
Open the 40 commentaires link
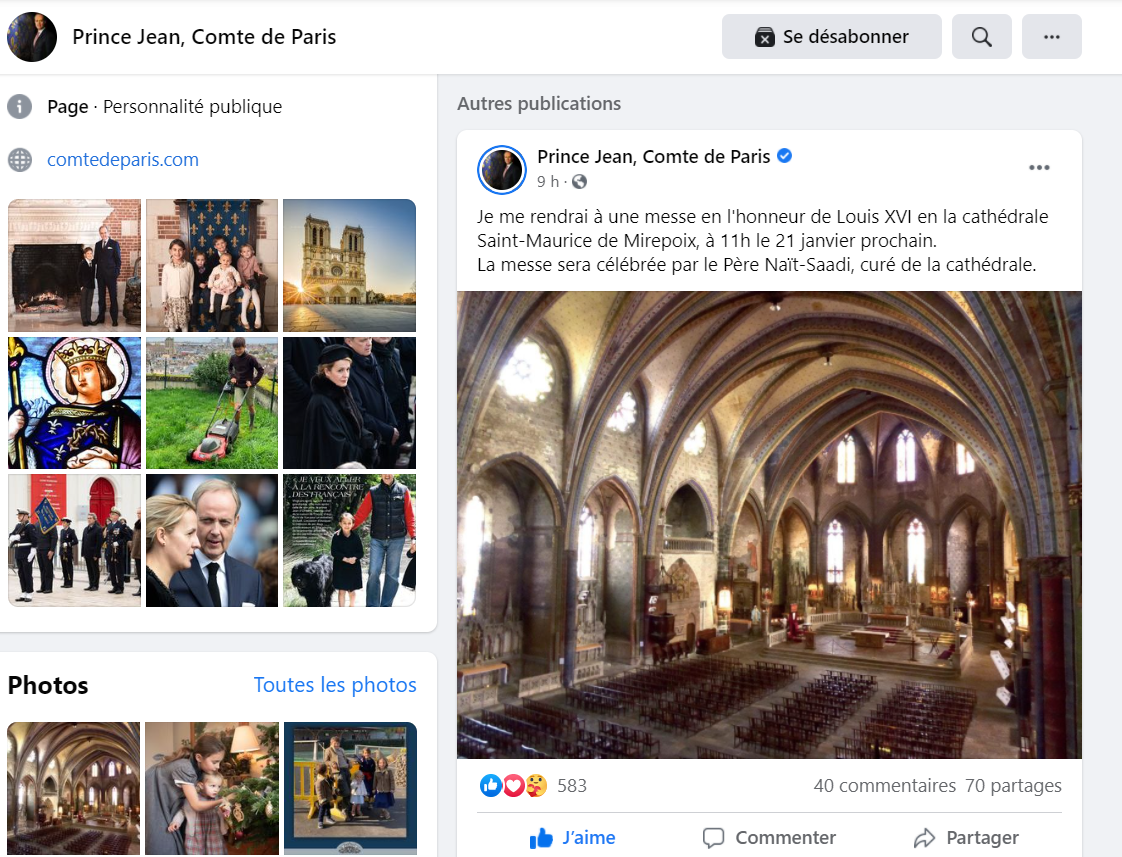[x=884, y=786]
